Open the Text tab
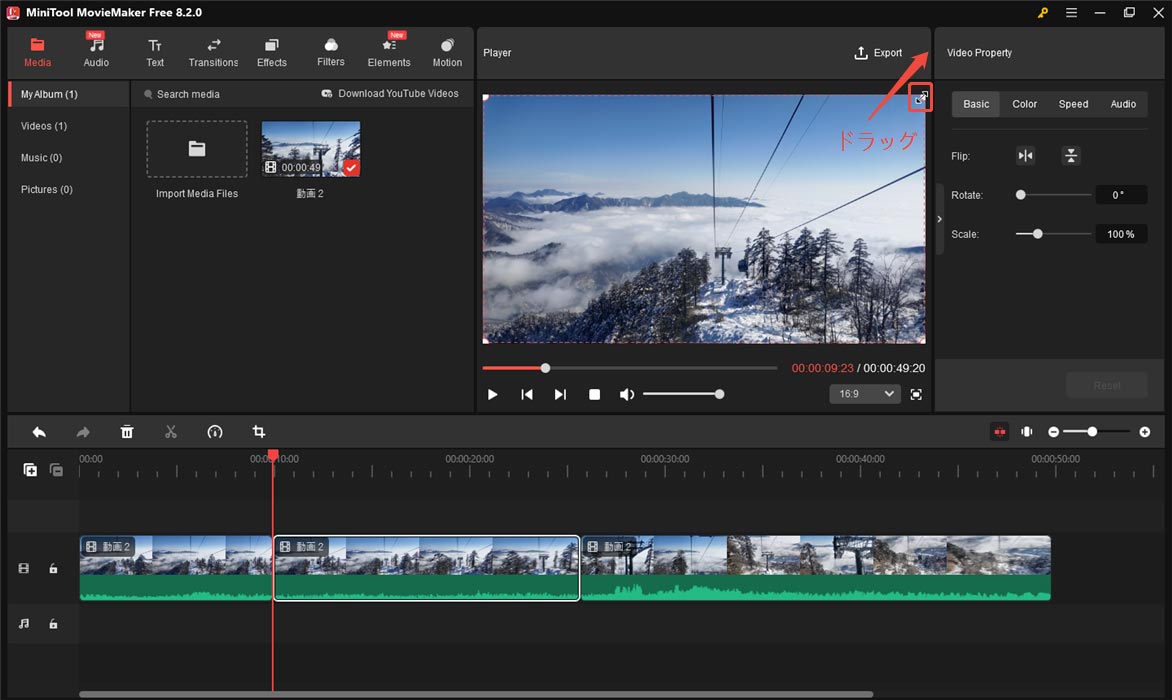The image size is (1172, 700). coord(155,53)
